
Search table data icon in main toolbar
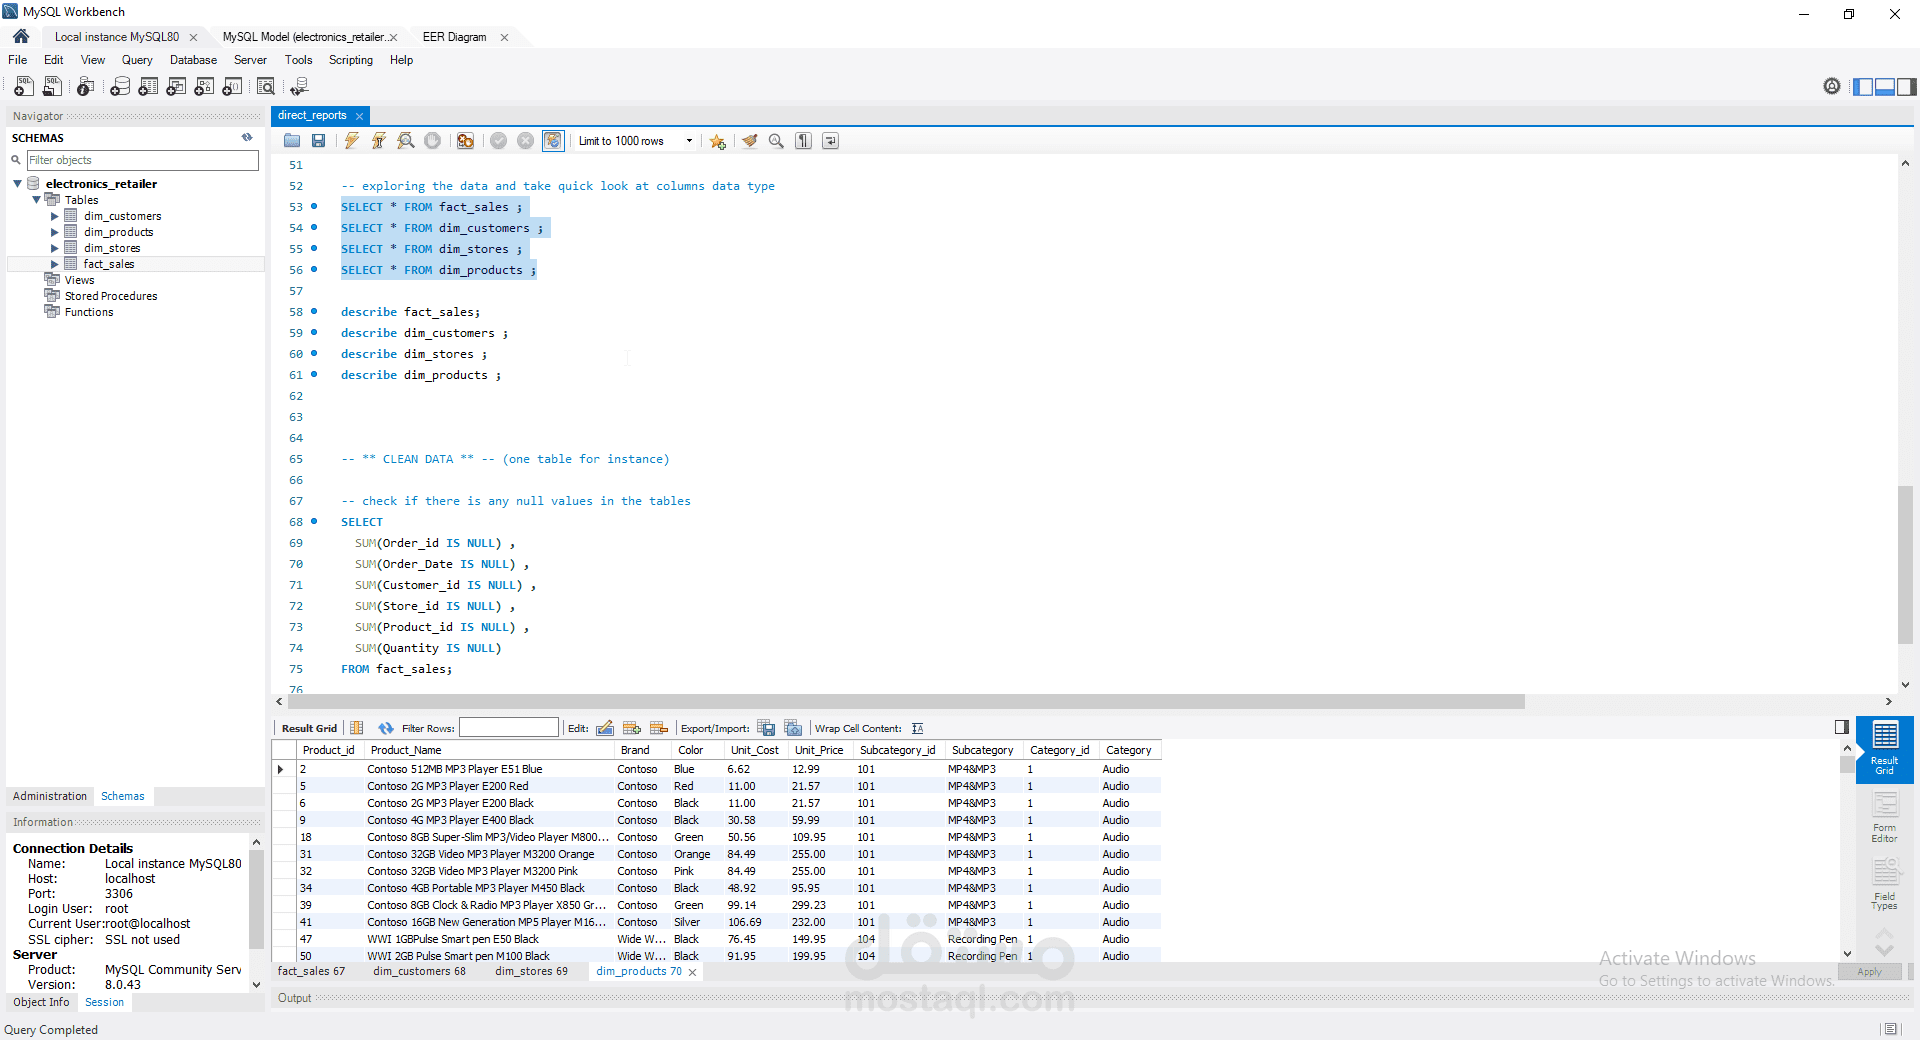[x=266, y=87]
